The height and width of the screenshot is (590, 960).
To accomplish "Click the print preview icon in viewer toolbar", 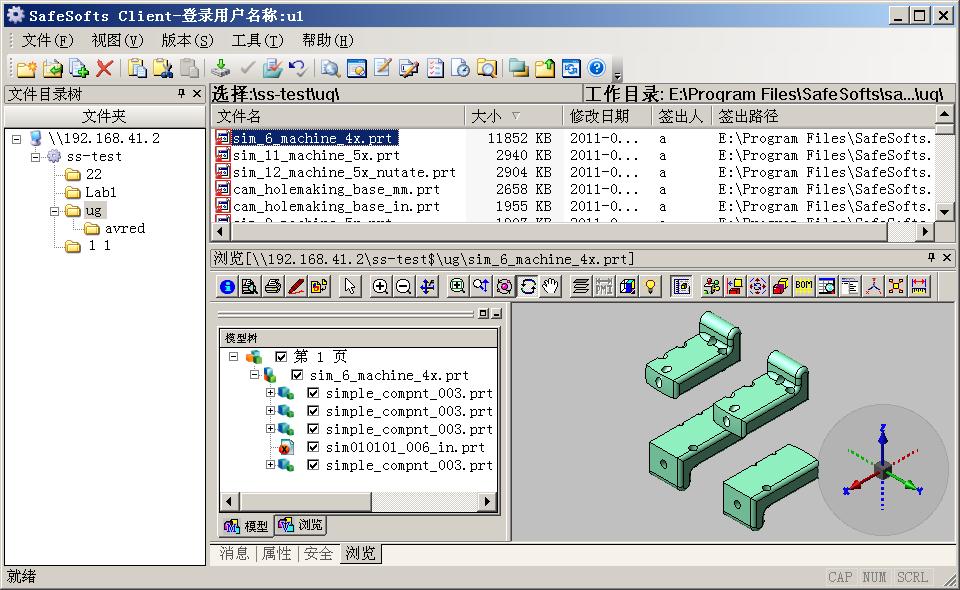I will point(250,286).
